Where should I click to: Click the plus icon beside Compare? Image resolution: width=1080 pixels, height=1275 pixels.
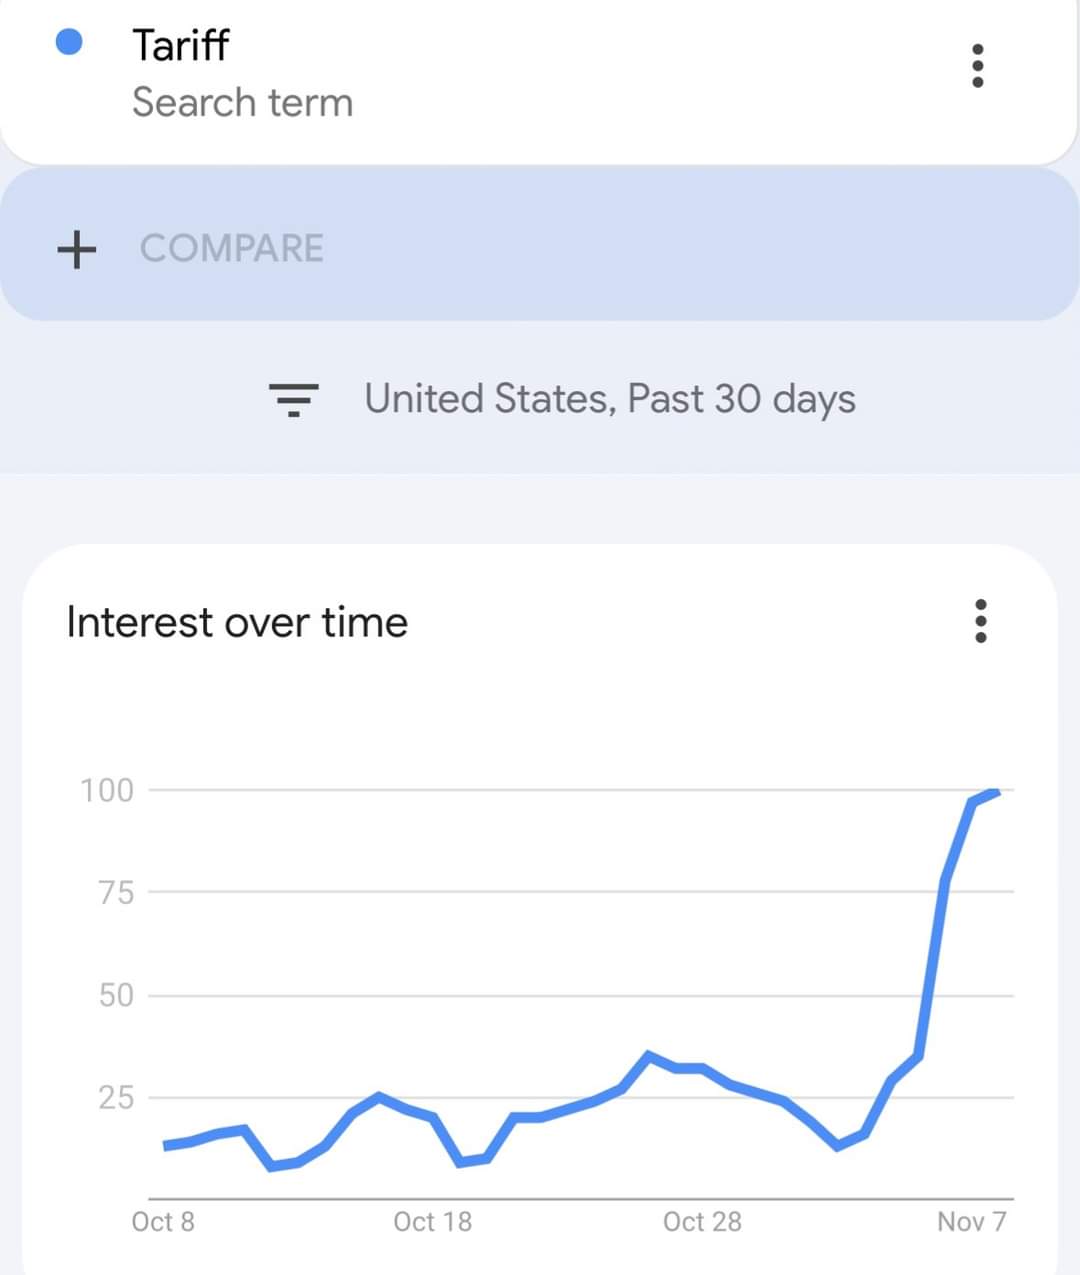click(x=77, y=249)
